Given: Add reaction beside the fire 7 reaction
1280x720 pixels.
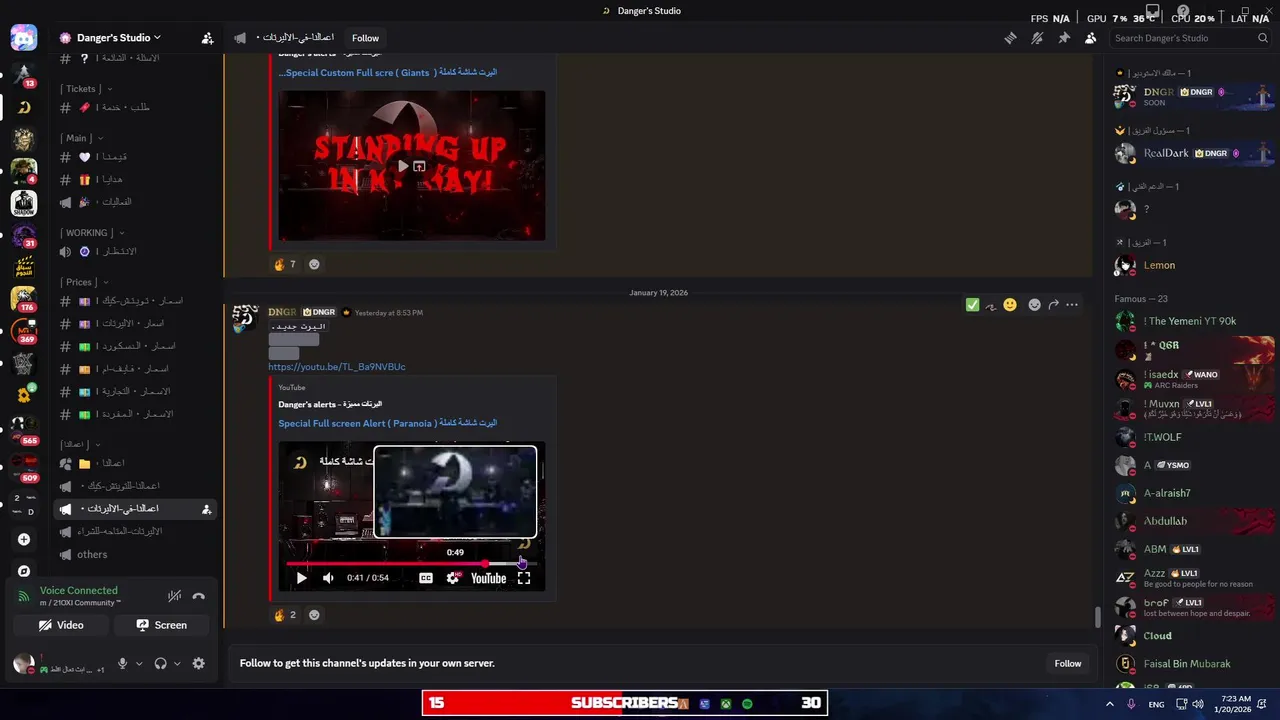Looking at the screenshot, I should click(314, 264).
